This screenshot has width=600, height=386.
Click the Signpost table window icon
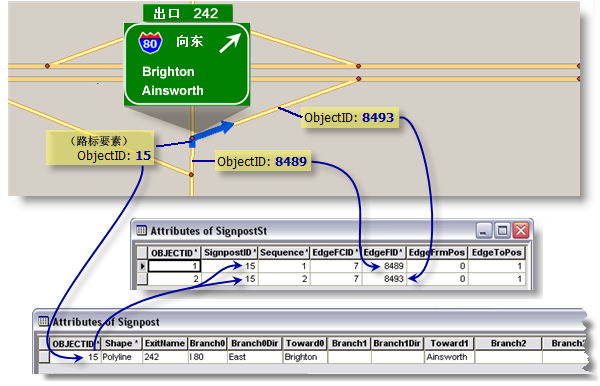(x=43, y=321)
